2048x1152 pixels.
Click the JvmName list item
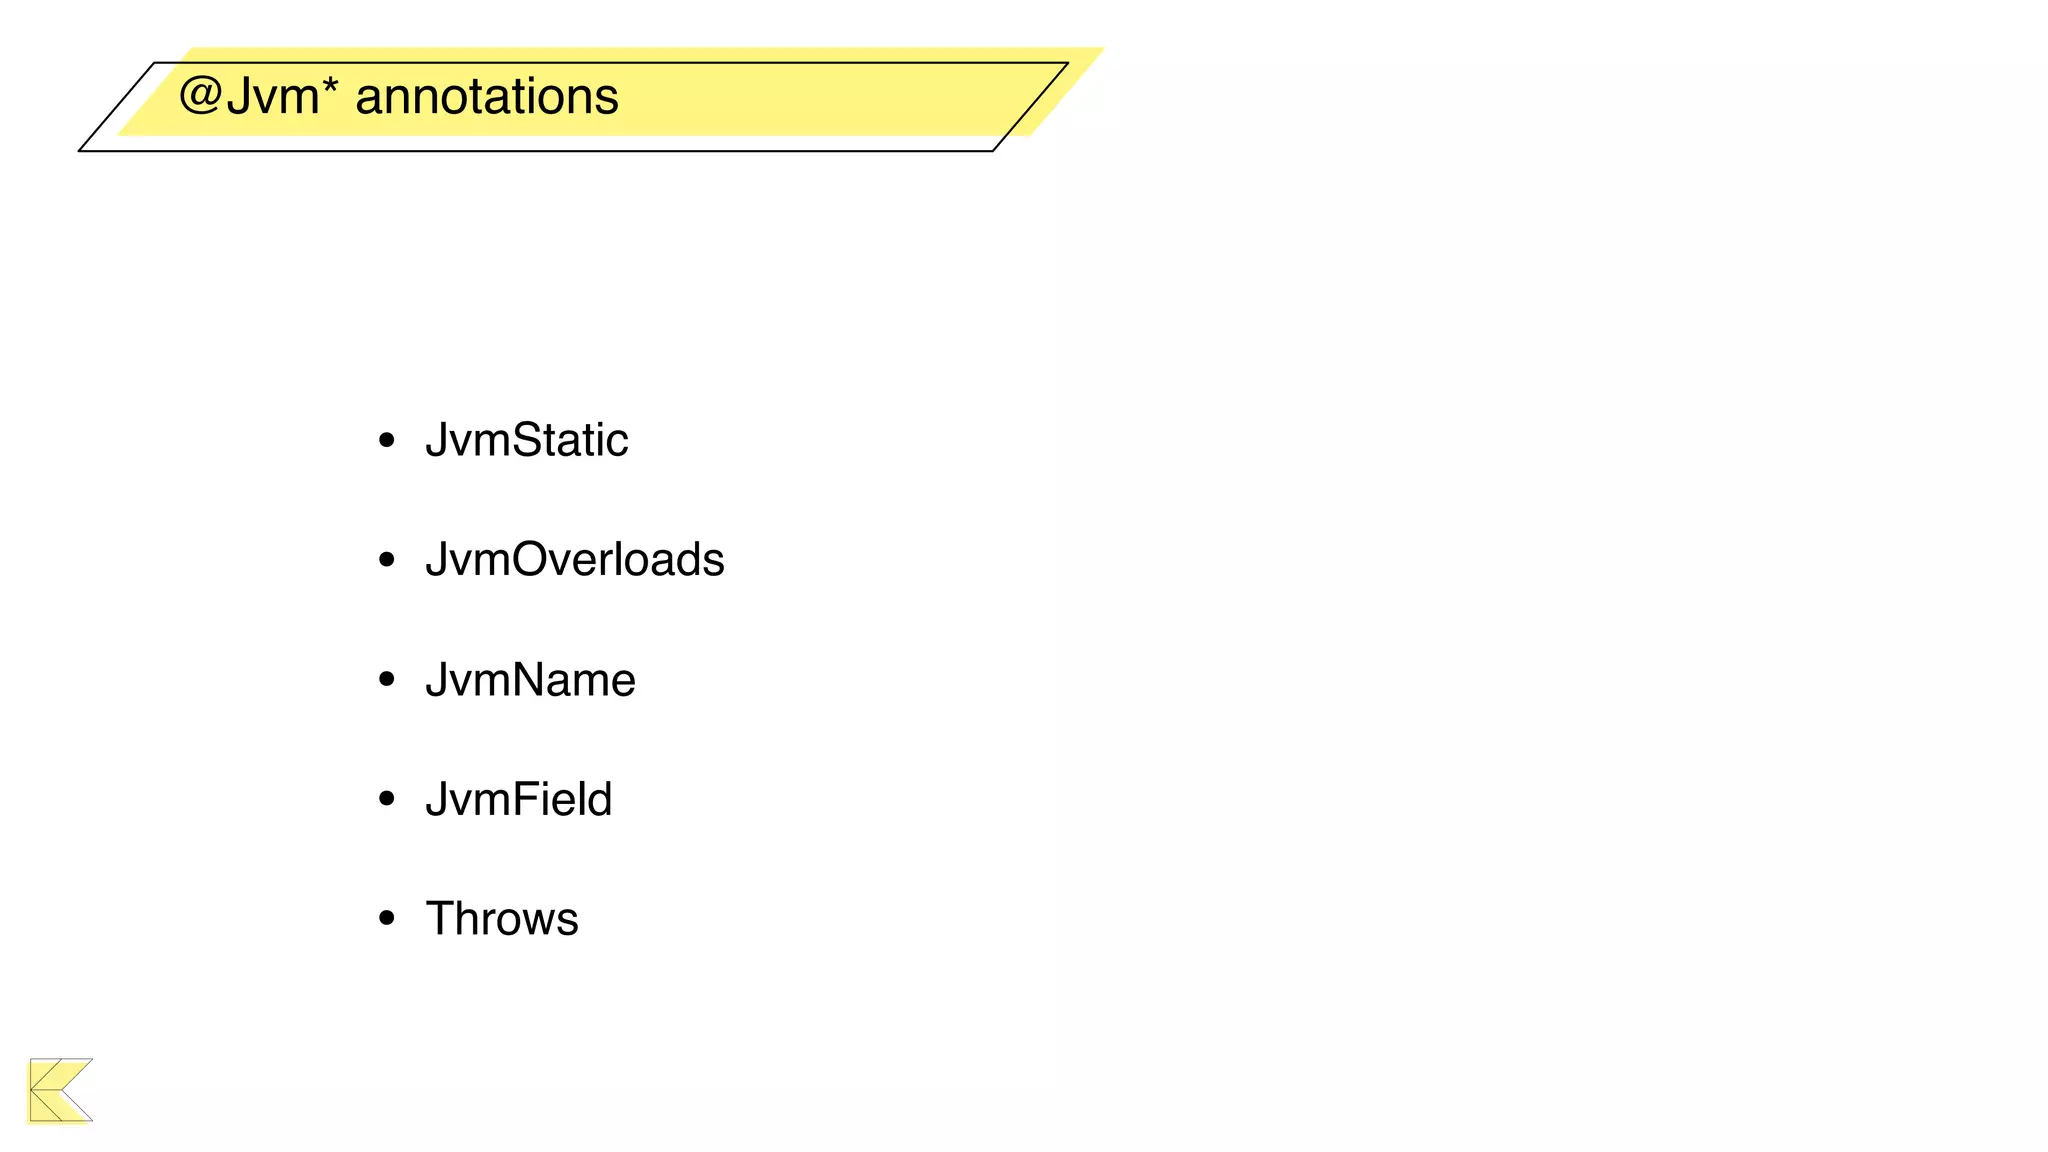pyautogui.click(x=530, y=680)
